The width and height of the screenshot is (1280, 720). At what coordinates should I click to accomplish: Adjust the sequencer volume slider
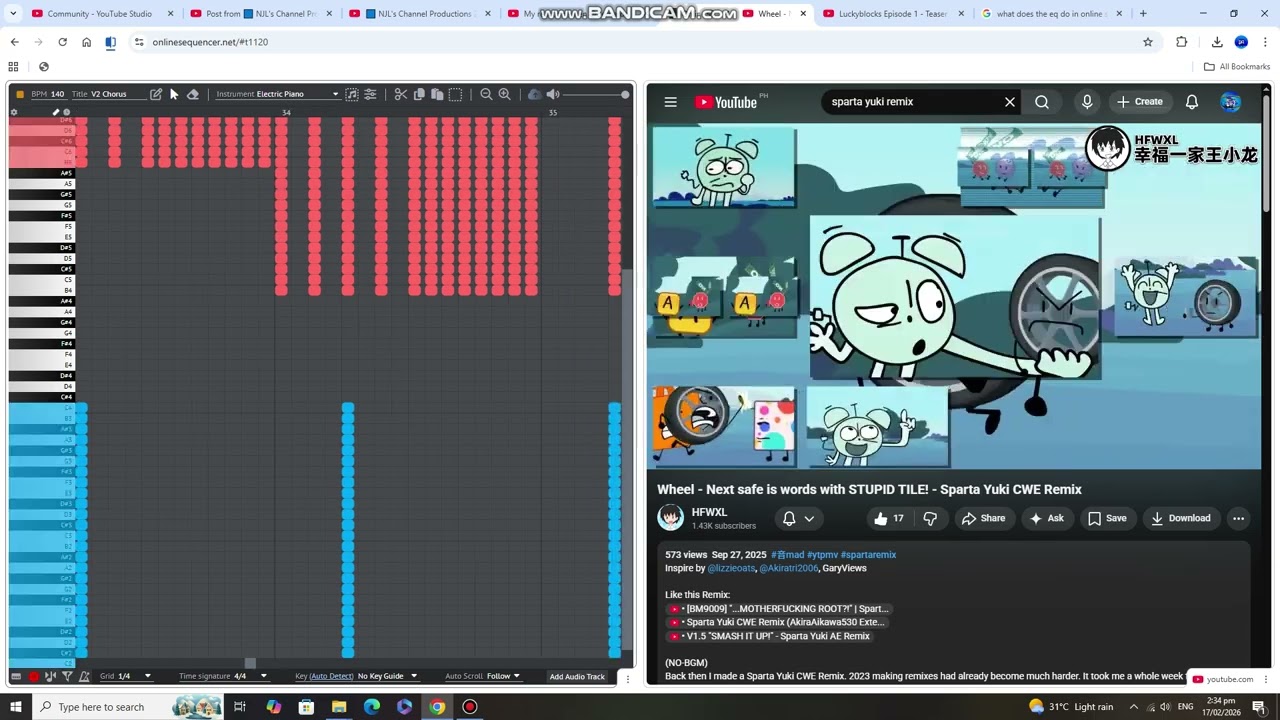pyautogui.click(x=597, y=94)
